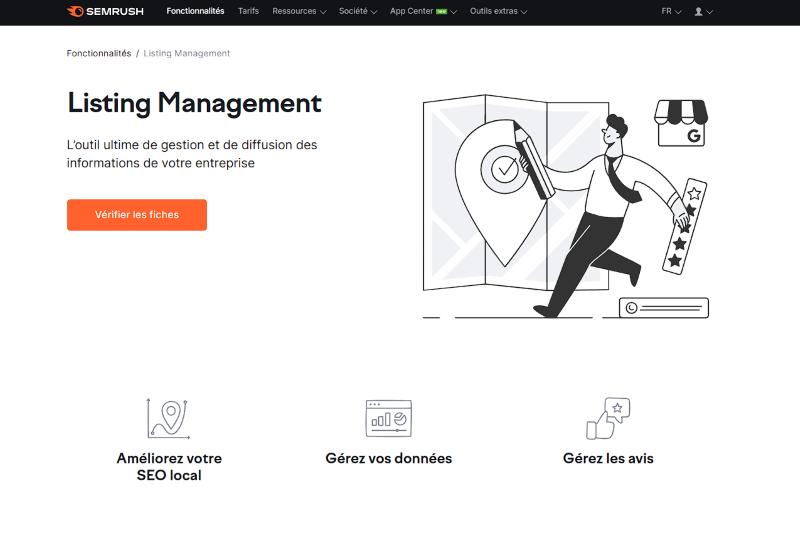This screenshot has width=800, height=533.
Task: Click the data dashboard chart icon
Action: (389, 418)
